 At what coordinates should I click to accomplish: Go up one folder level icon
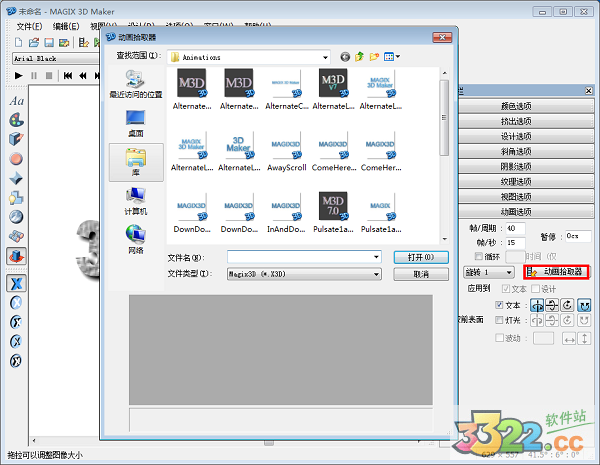359,57
